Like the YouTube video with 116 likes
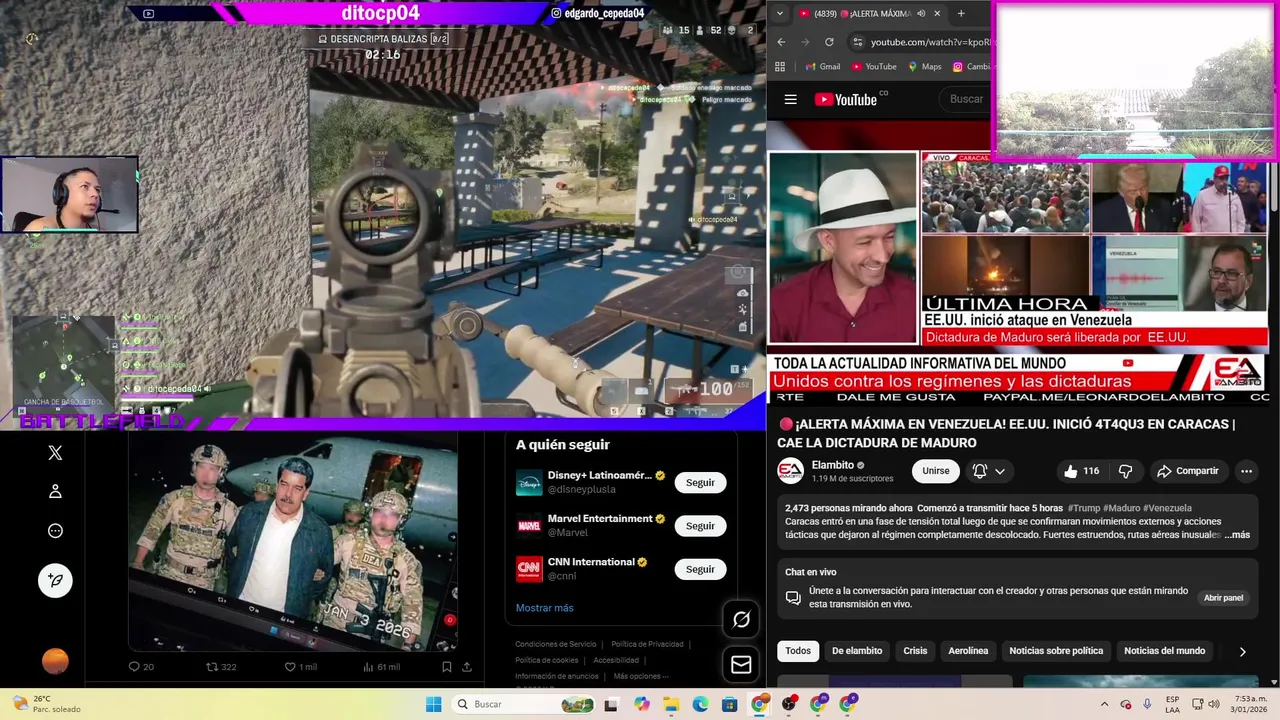The image size is (1280, 720). point(1081,471)
